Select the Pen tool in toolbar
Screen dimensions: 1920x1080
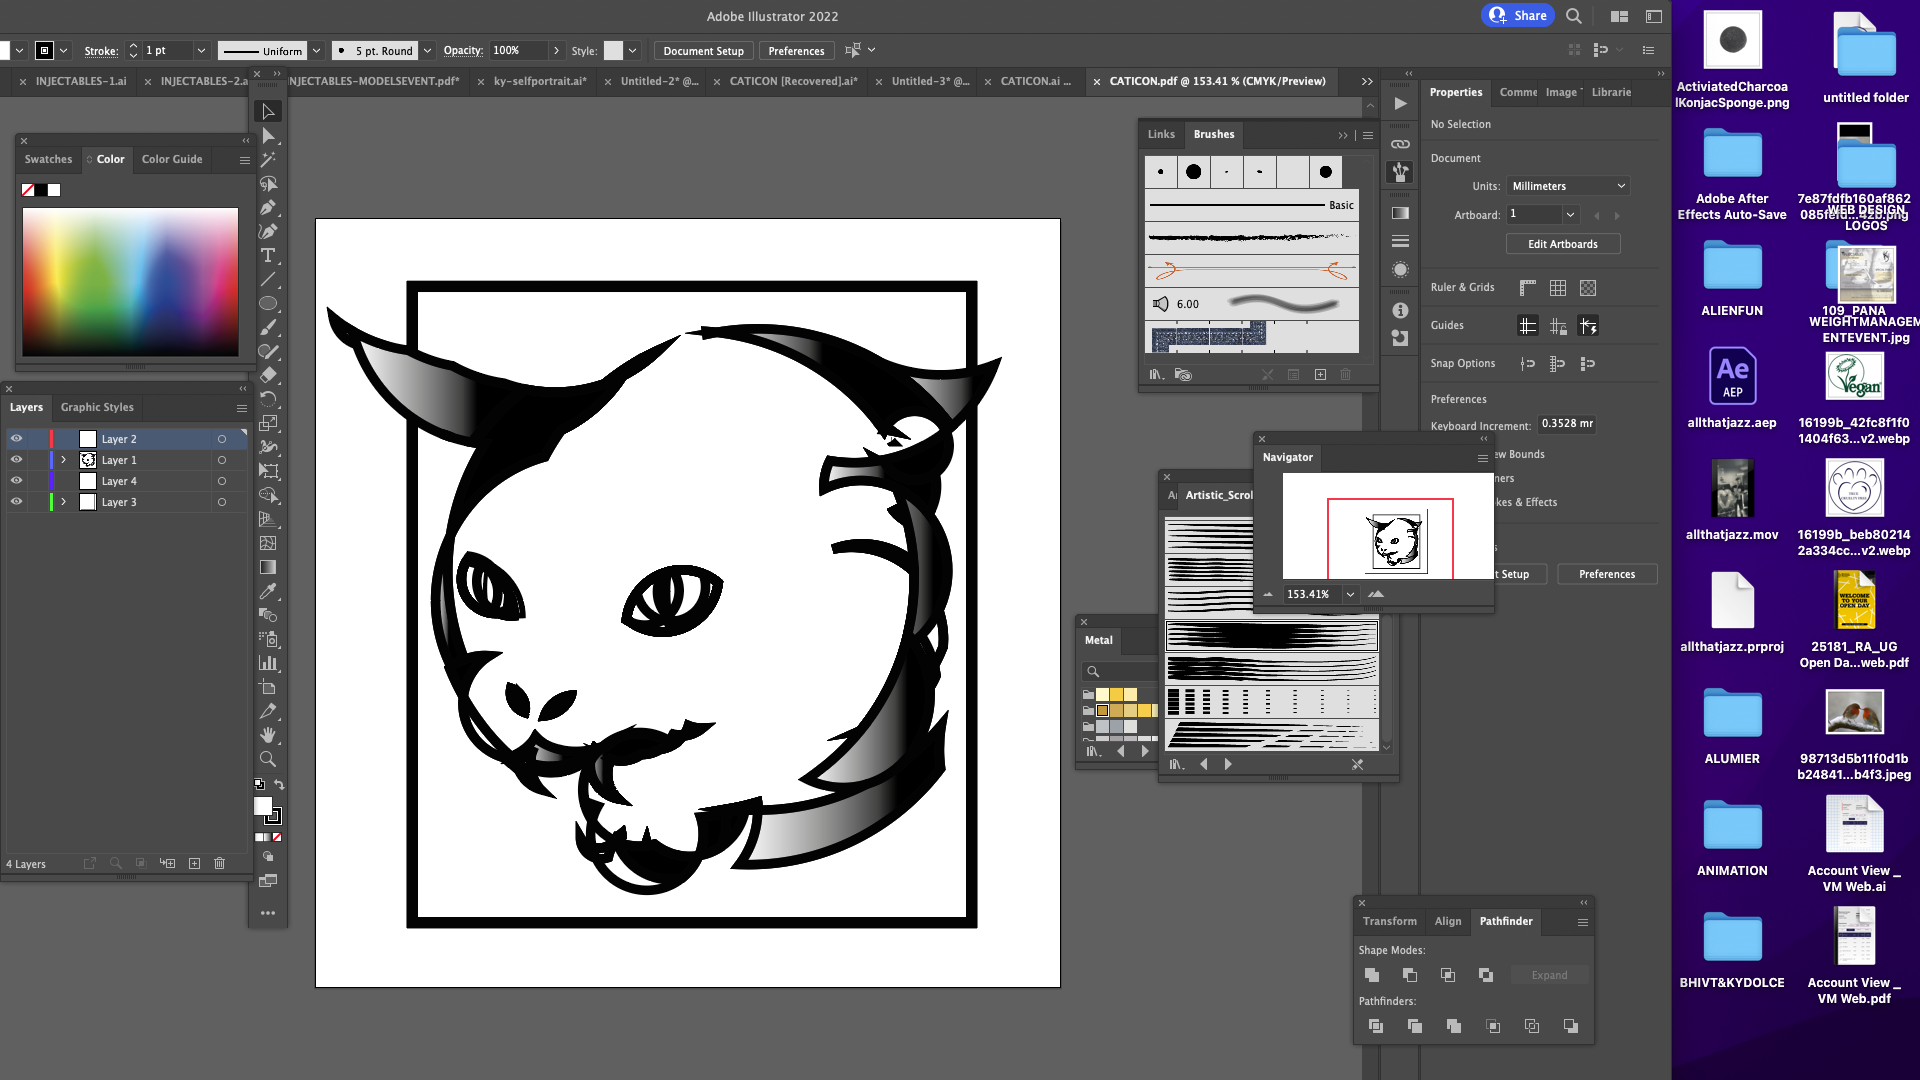pyautogui.click(x=268, y=208)
